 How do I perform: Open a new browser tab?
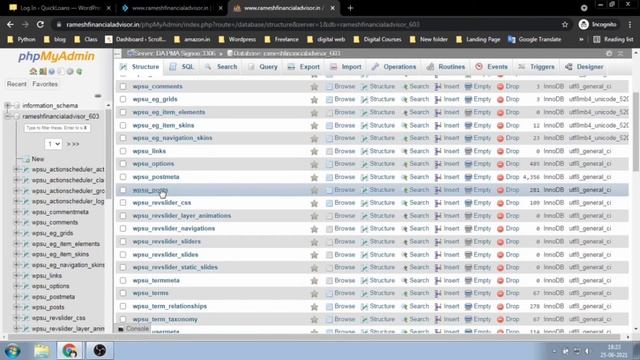tap(350, 8)
